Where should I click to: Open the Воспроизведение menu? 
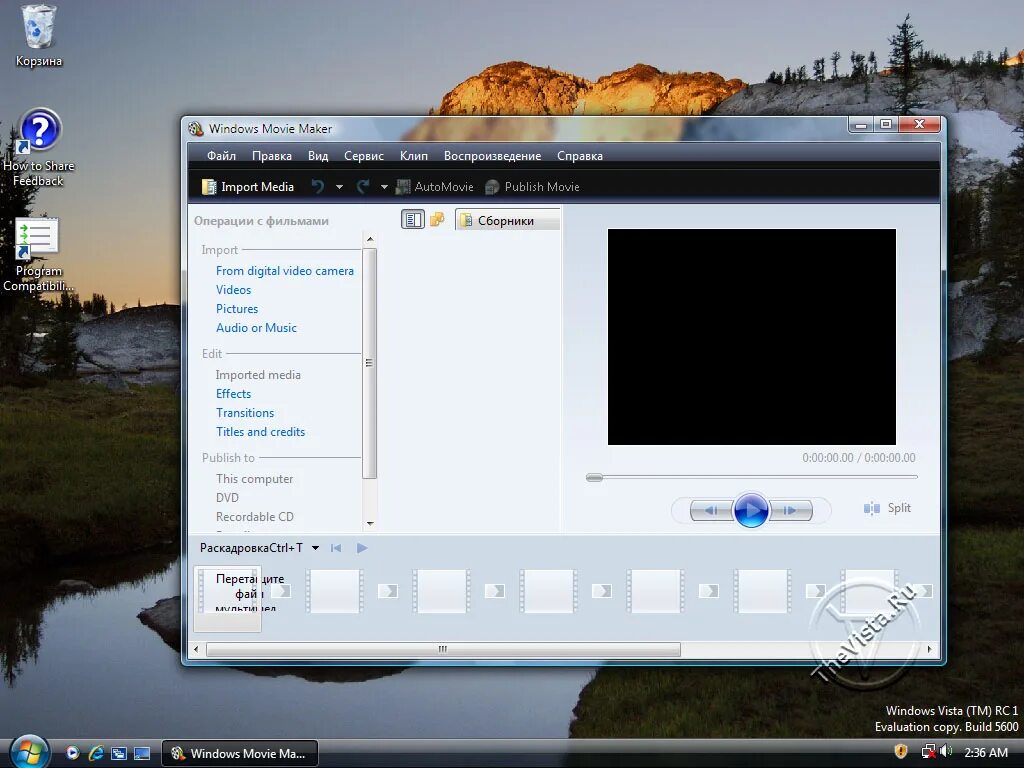492,155
